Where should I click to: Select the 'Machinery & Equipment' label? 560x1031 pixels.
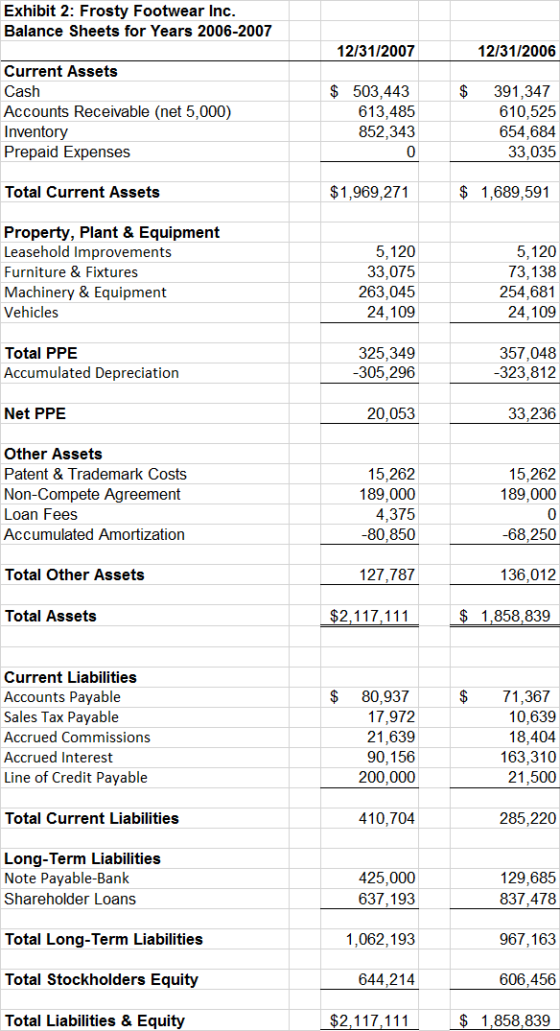[x=85, y=293]
